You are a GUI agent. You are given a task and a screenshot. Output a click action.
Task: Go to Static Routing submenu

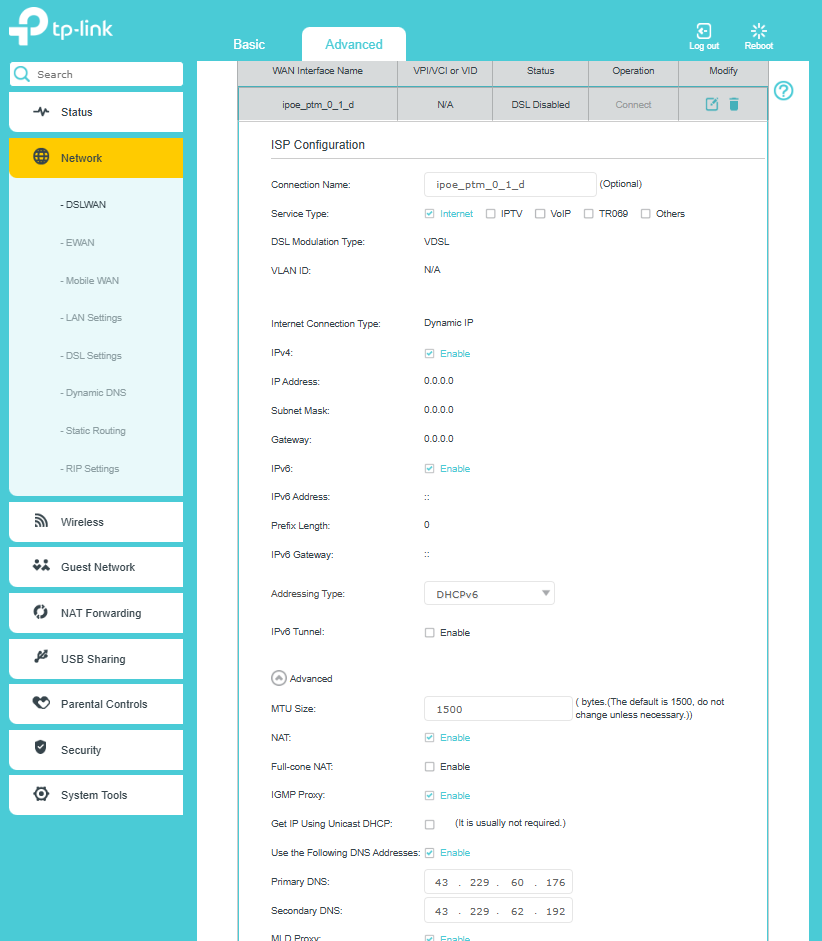pos(93,430)
